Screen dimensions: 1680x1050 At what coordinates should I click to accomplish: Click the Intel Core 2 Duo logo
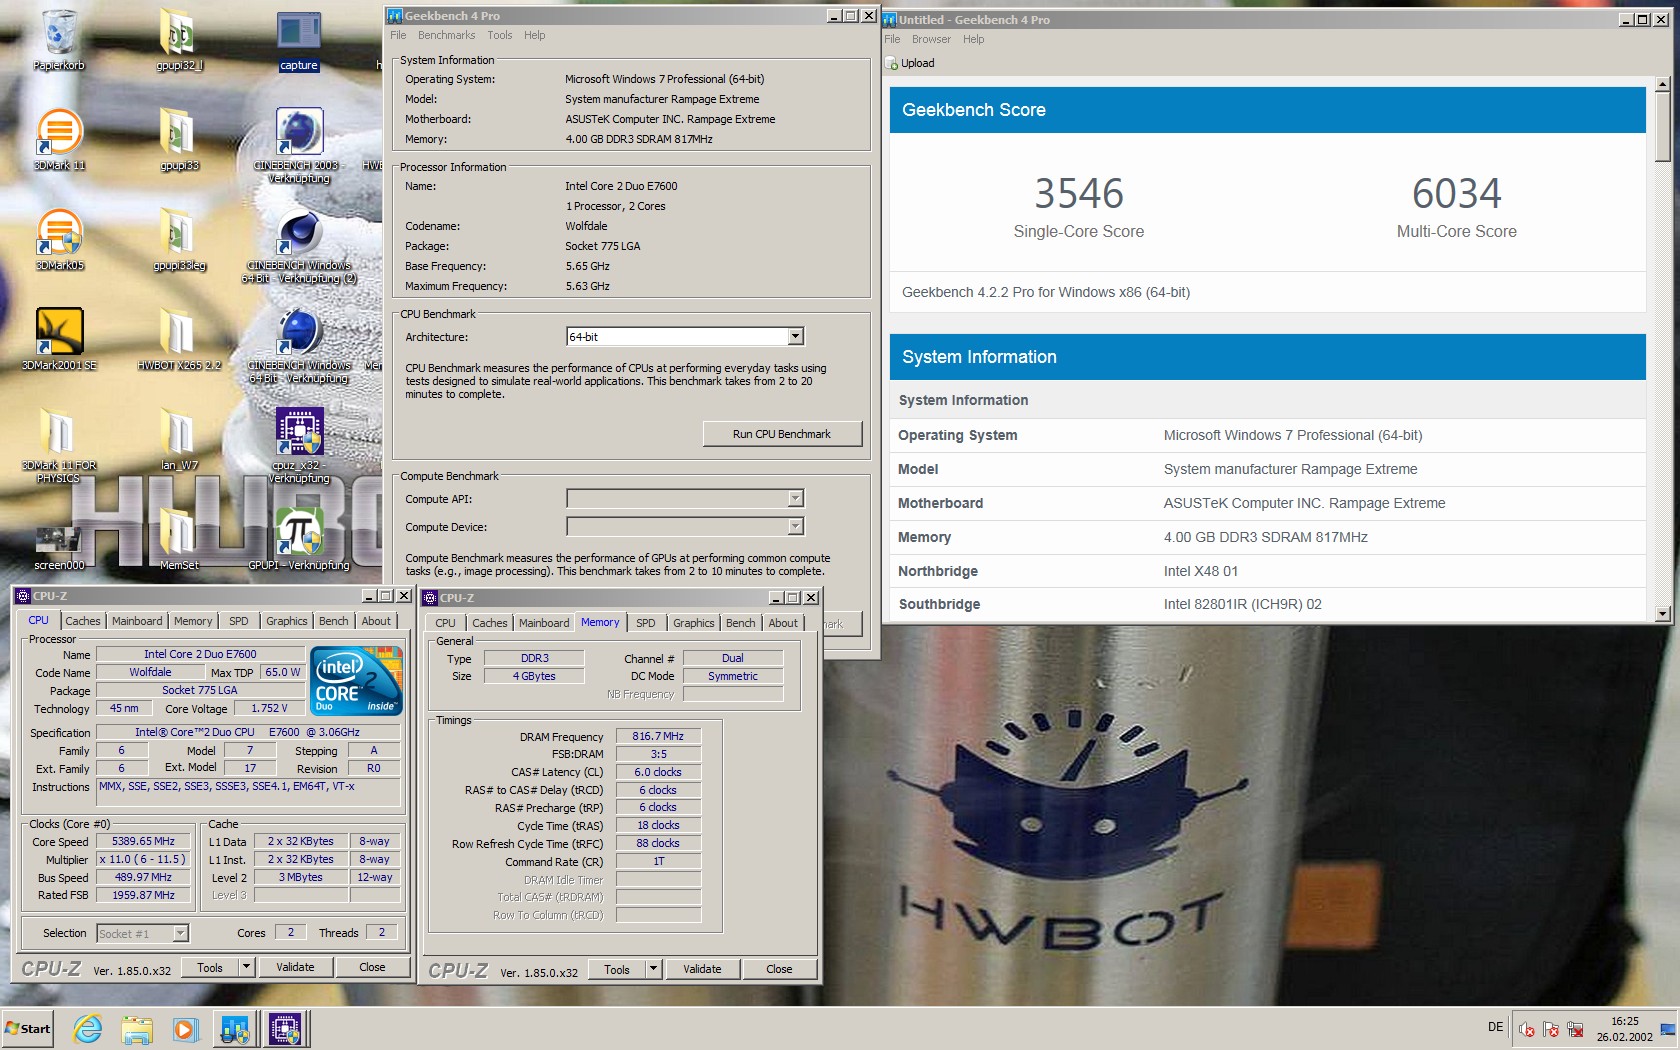pyautogui.click(x=356, y=680)
